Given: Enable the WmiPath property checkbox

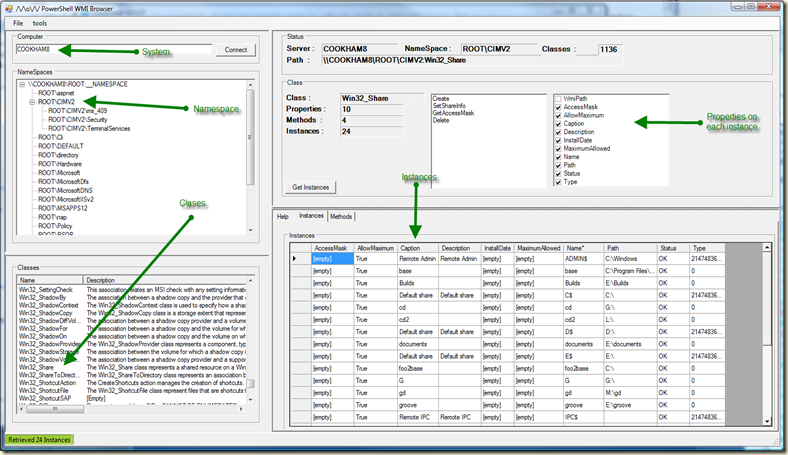Looking at the screenshot, I should click(557, 98).
